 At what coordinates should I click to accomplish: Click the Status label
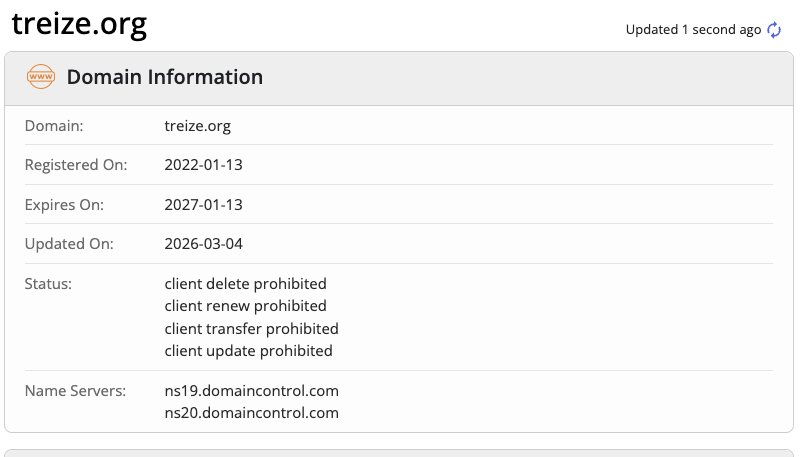(x=48, y=284)
